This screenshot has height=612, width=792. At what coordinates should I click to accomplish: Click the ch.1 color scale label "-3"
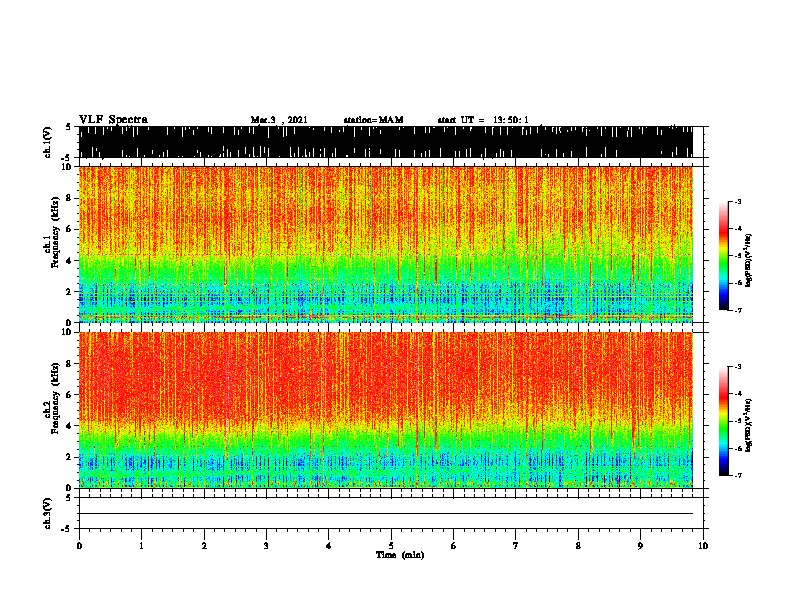click(737, 202)
